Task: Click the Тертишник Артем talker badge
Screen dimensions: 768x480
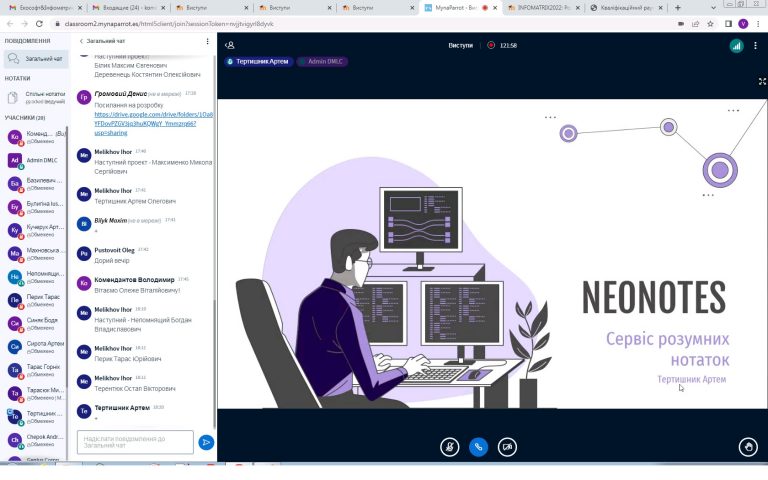Action: (x=261, y=62)
